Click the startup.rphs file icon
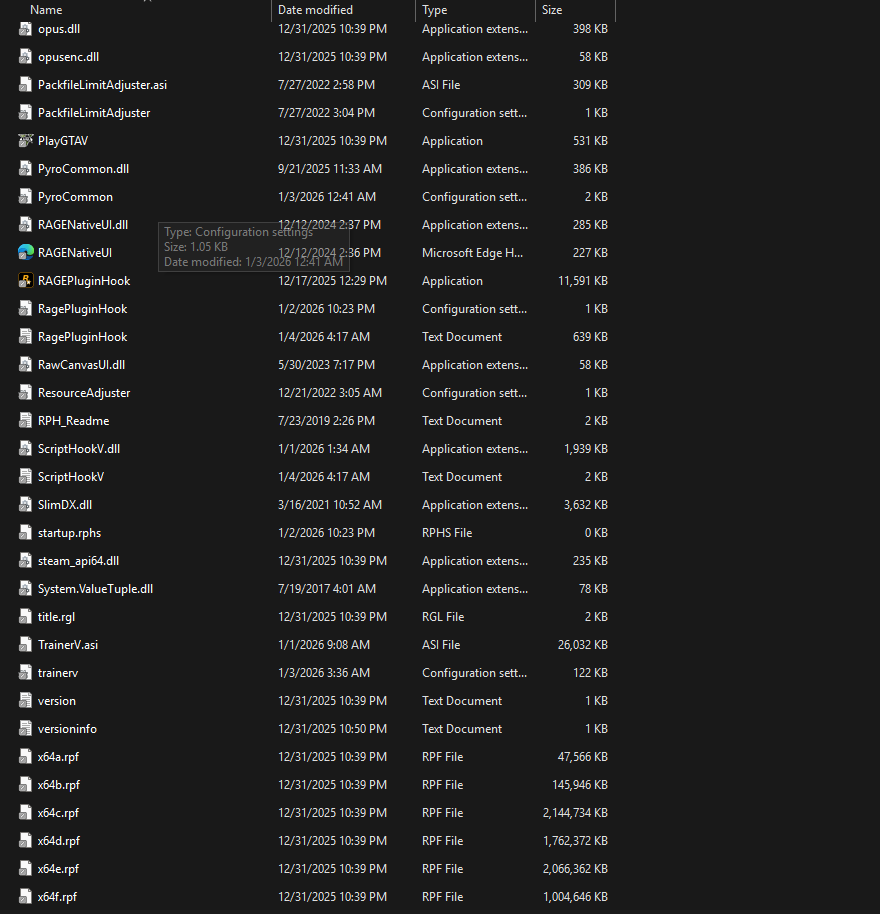The height and width of the screenshot is (914, 880). [25, 532]
